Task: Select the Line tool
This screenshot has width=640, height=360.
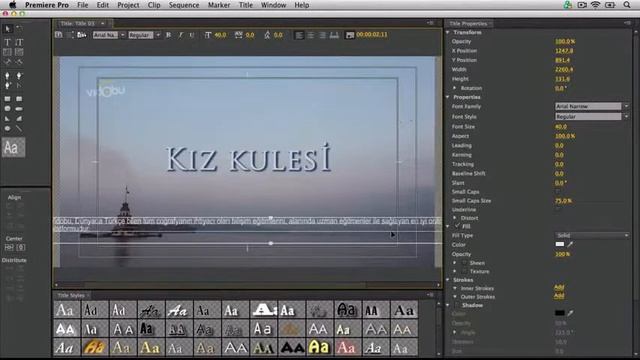Action: click(x=19, y=128)
